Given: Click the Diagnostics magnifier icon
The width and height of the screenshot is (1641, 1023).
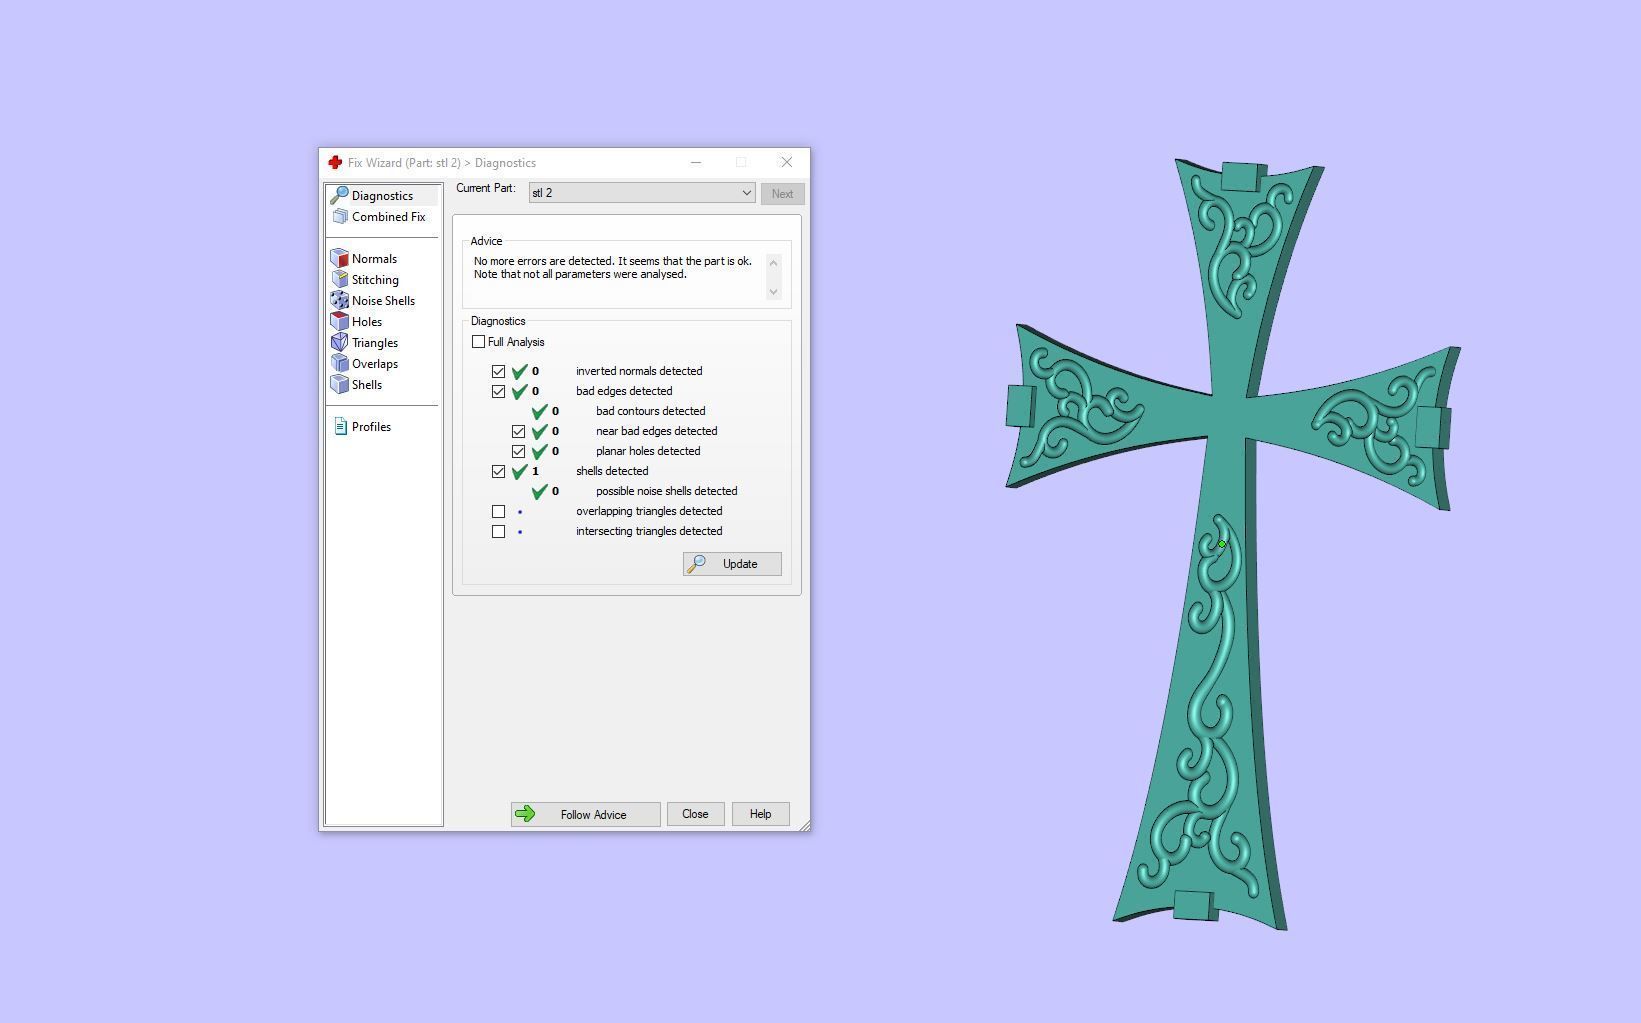Looking at the screenshot, I should pyautogui.click(x=339, y=195).
